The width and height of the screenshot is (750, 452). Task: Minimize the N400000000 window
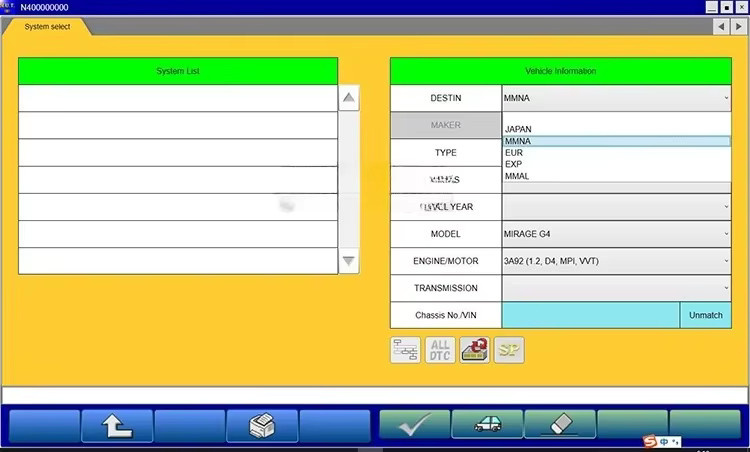tap(712, 7)
